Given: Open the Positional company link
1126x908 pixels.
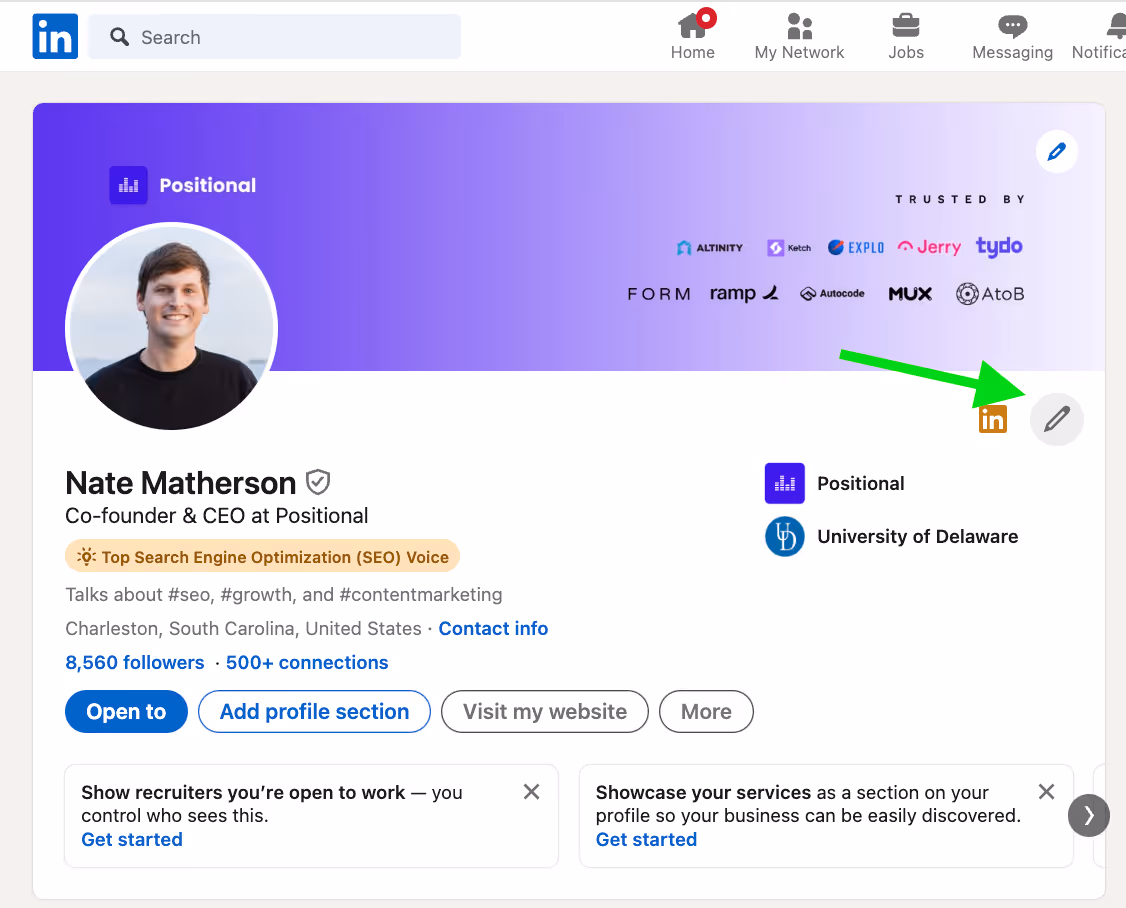Looking at the screenshot, I should tap(860, 483).
